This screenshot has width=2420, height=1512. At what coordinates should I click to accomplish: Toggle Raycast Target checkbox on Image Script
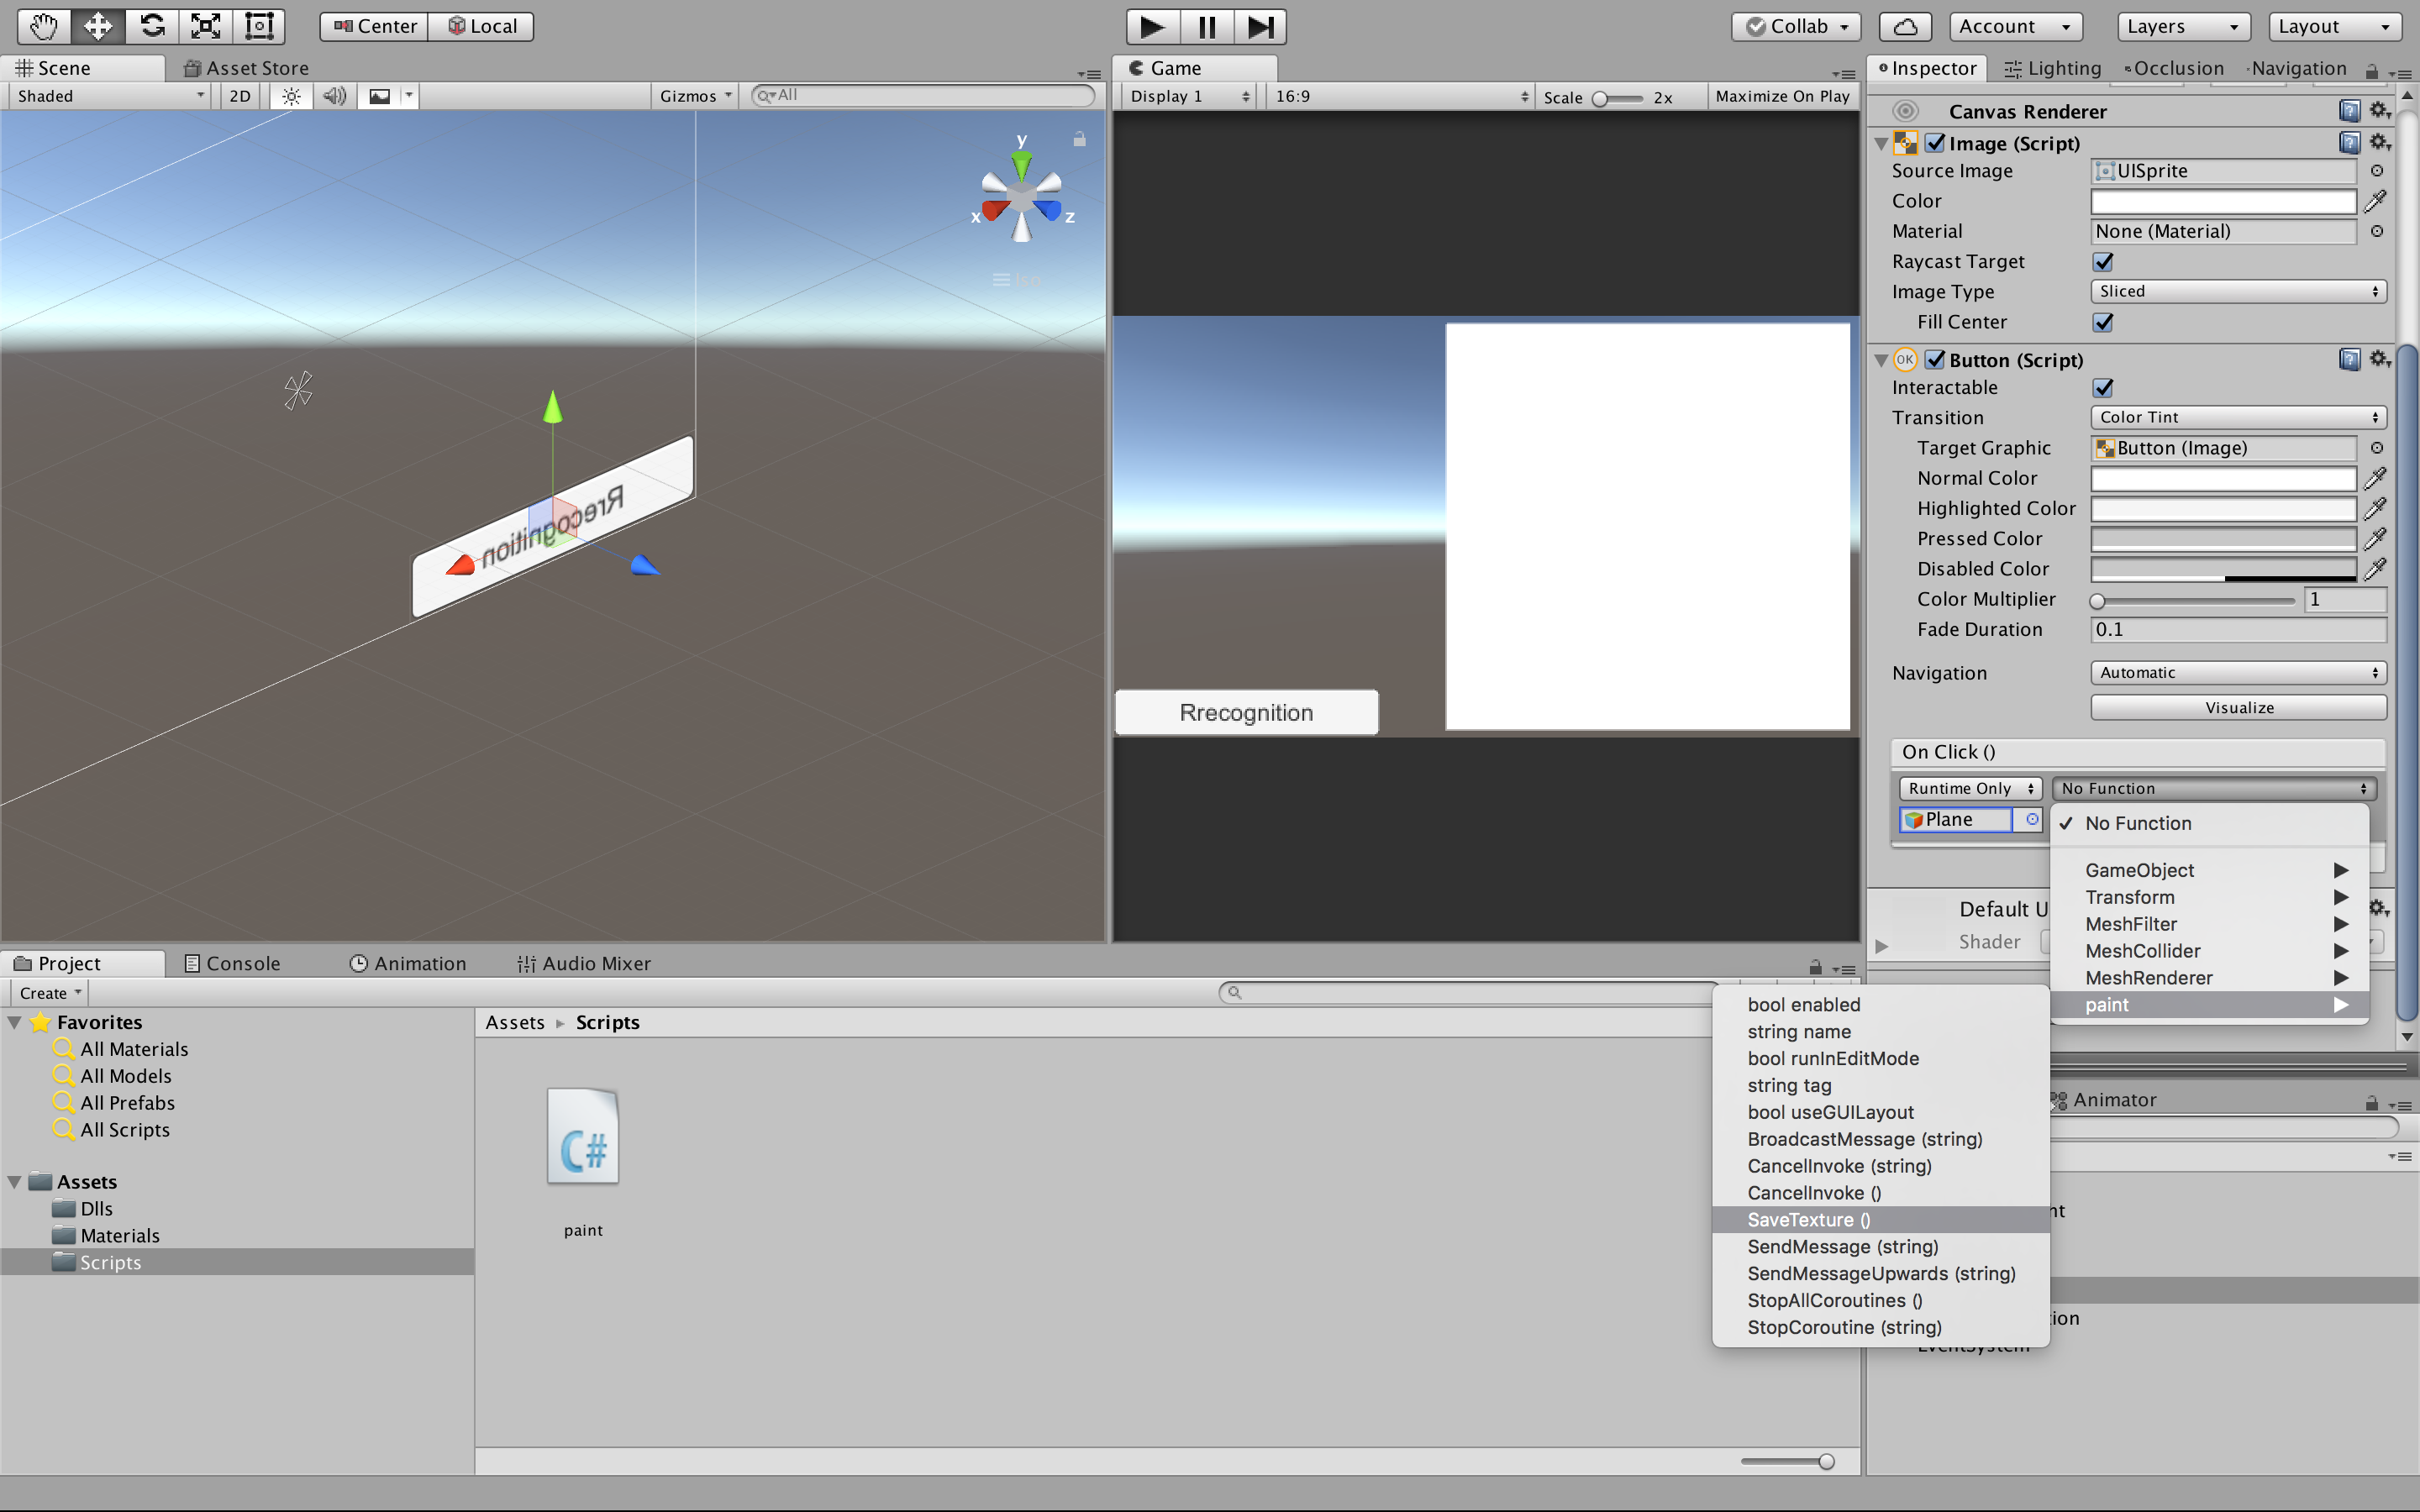(2103, 261)
